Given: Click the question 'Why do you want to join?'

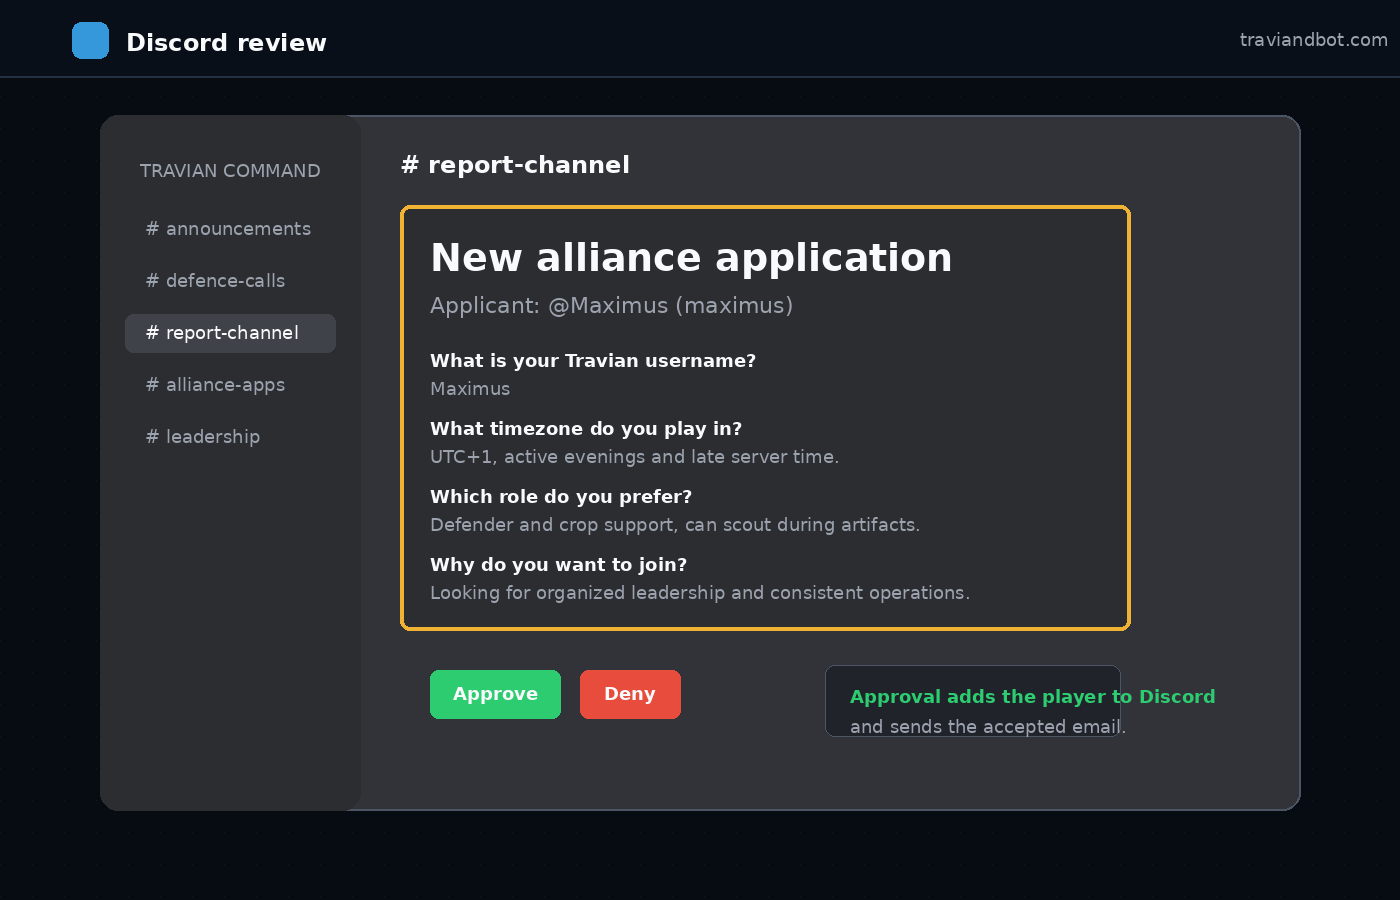Looking at the screenshot, I should 558,565.
